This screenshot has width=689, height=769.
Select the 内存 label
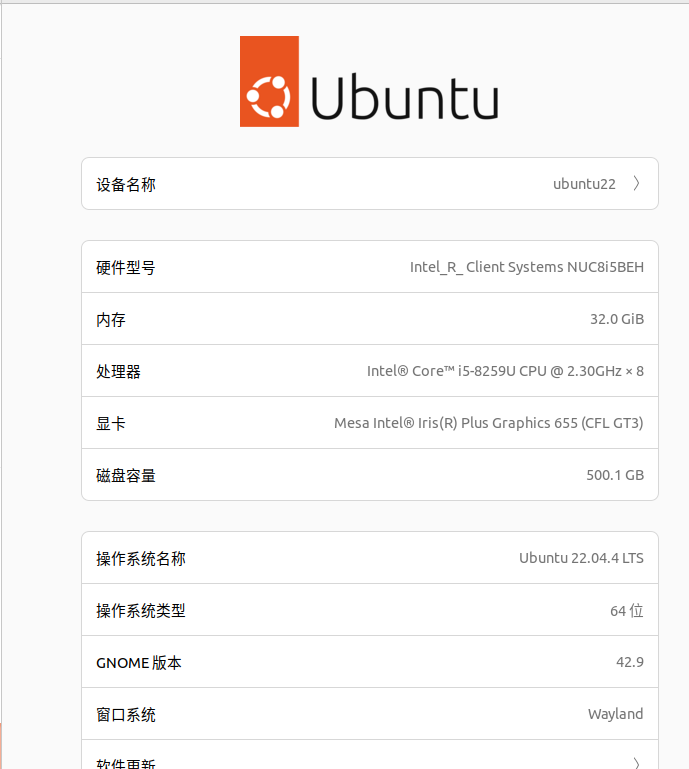[x=111, y=320]
